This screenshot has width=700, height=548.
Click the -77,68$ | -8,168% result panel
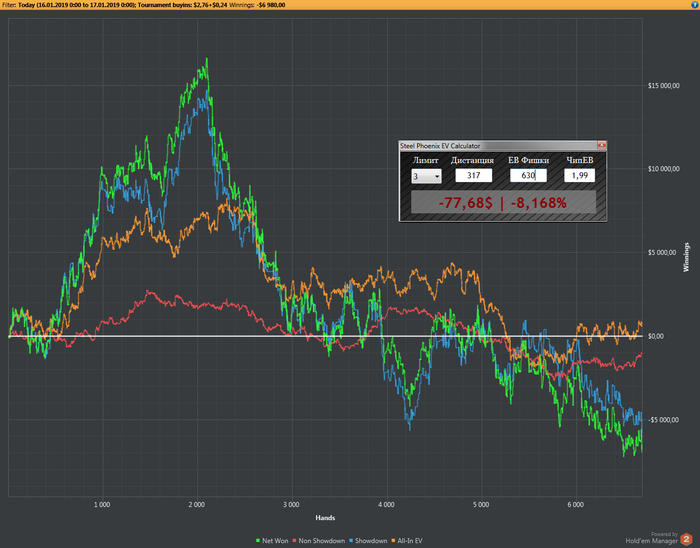pyautogui.click(x=503, y=203)
